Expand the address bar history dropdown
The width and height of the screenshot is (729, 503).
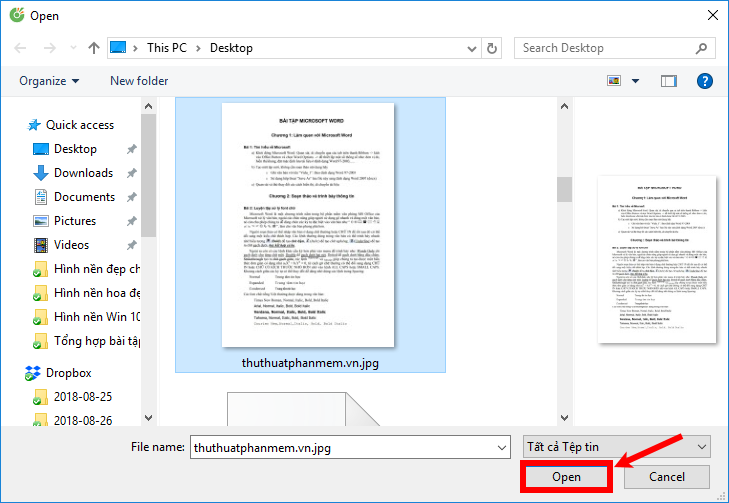[471, 48]
